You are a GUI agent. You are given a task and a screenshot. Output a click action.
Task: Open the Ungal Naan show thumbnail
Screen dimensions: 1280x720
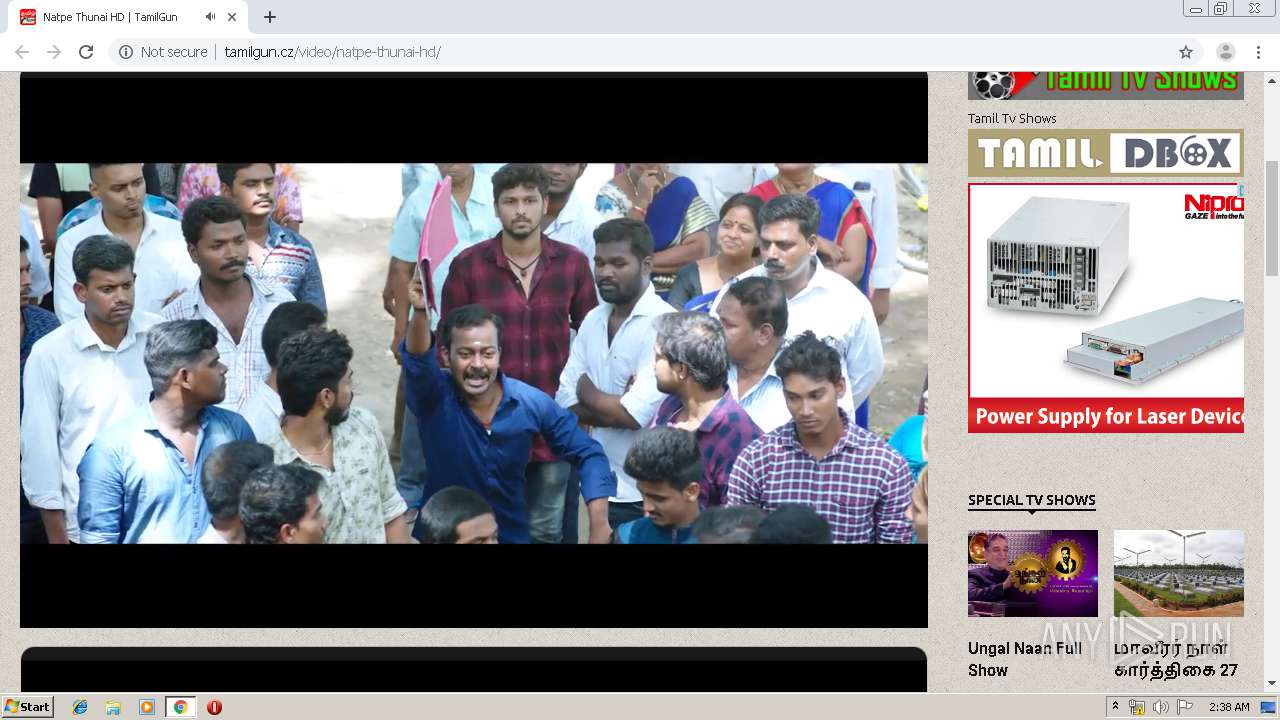tap(1033, 573)
